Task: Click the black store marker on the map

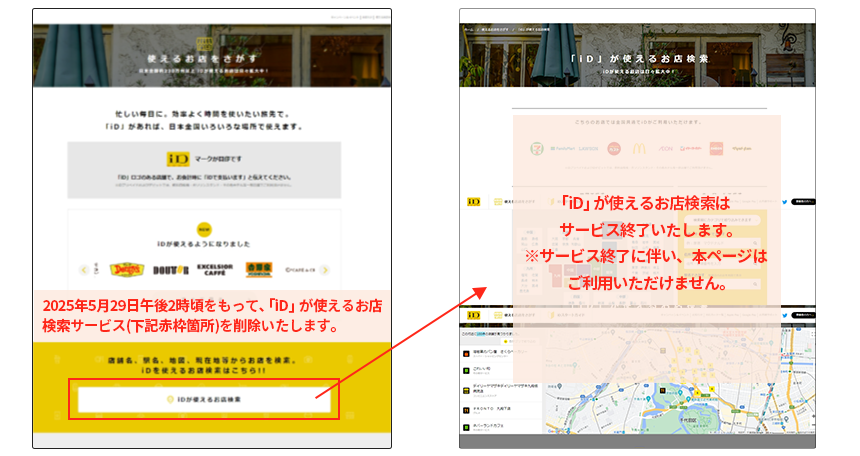Action: tap(663, 390)
